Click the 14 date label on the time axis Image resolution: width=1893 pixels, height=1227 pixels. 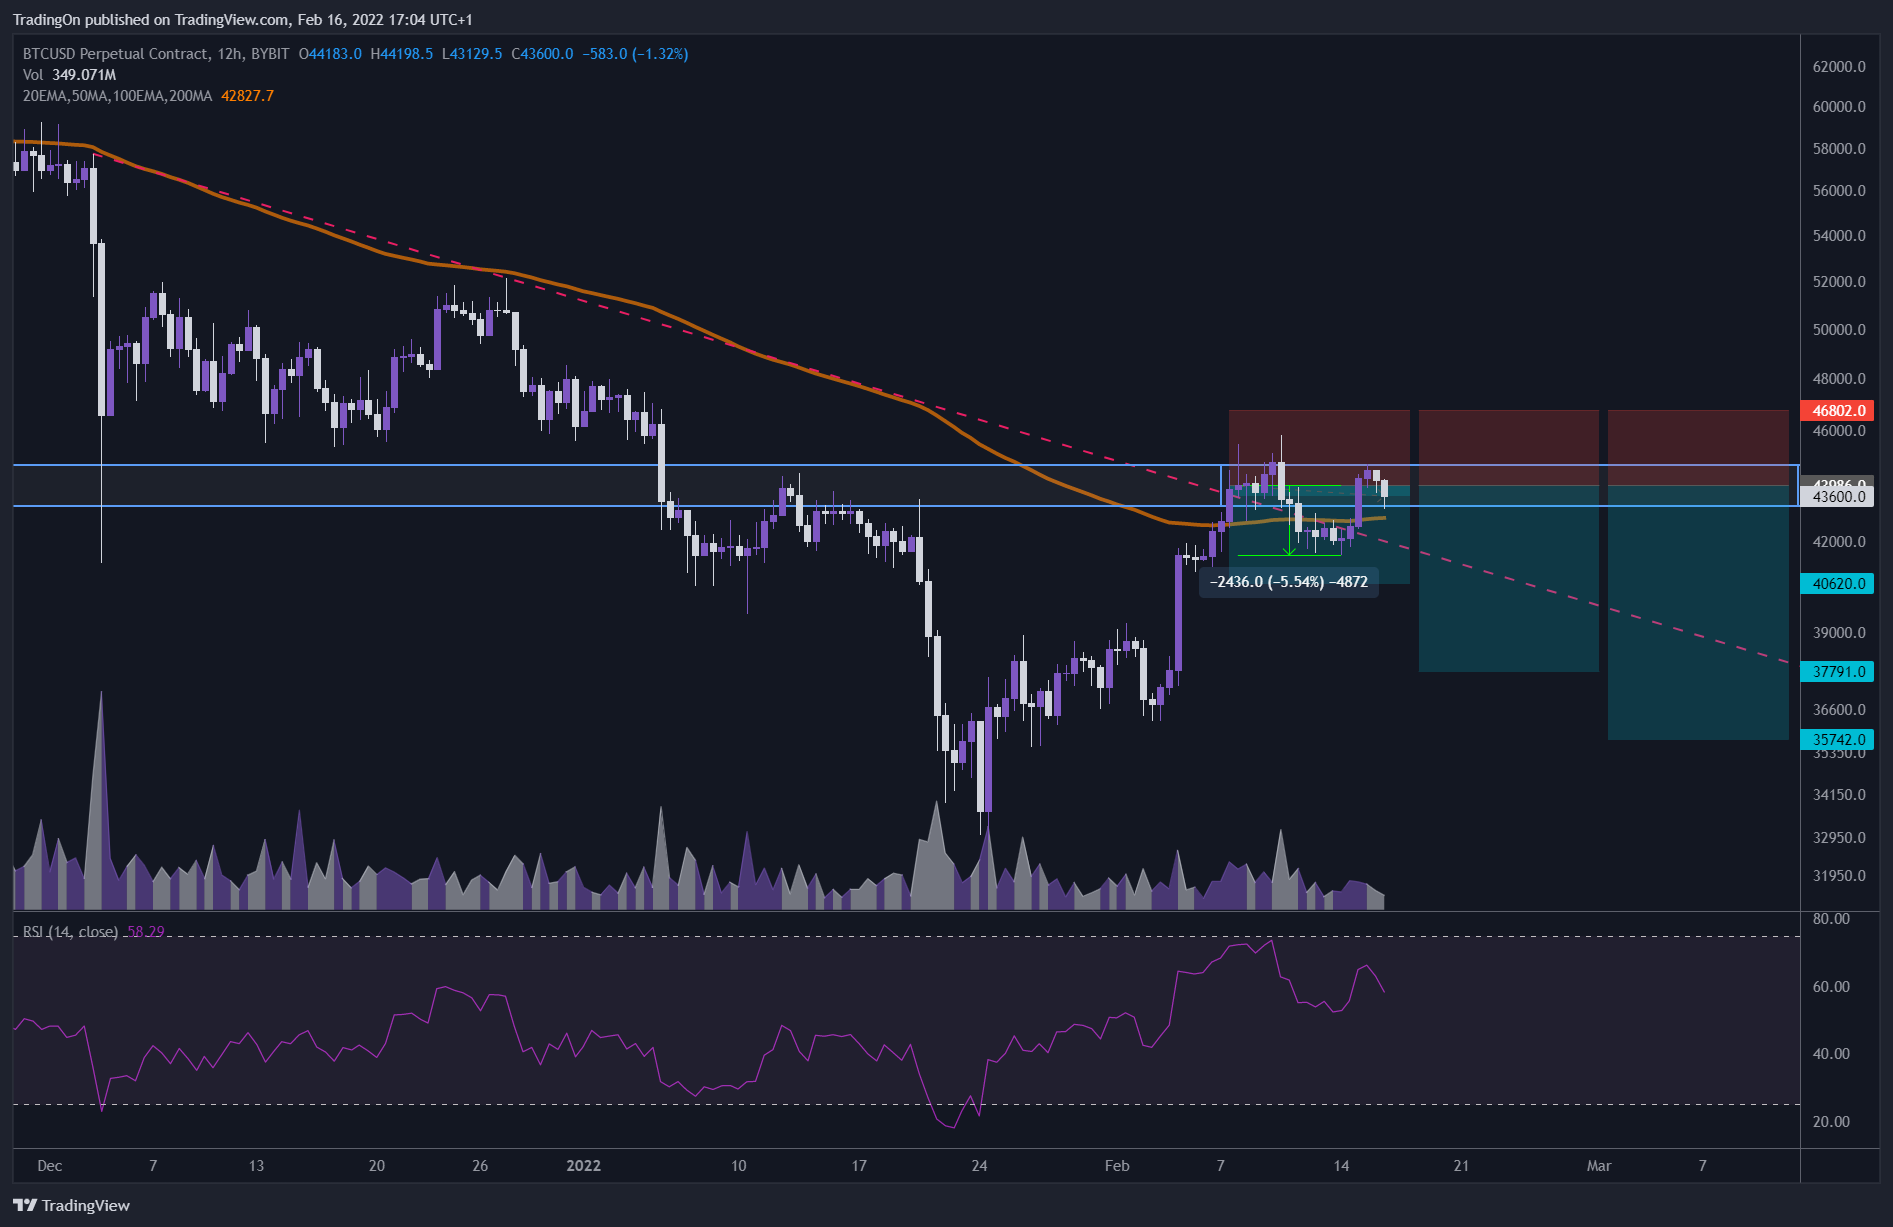tap(1341, 1166)
